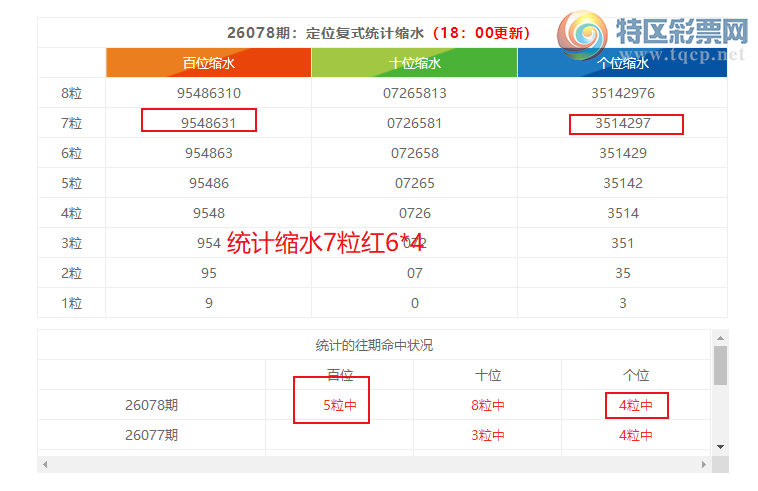Click the vertical scrollbar thumb
758x491 pixels.
click(720, 365)
